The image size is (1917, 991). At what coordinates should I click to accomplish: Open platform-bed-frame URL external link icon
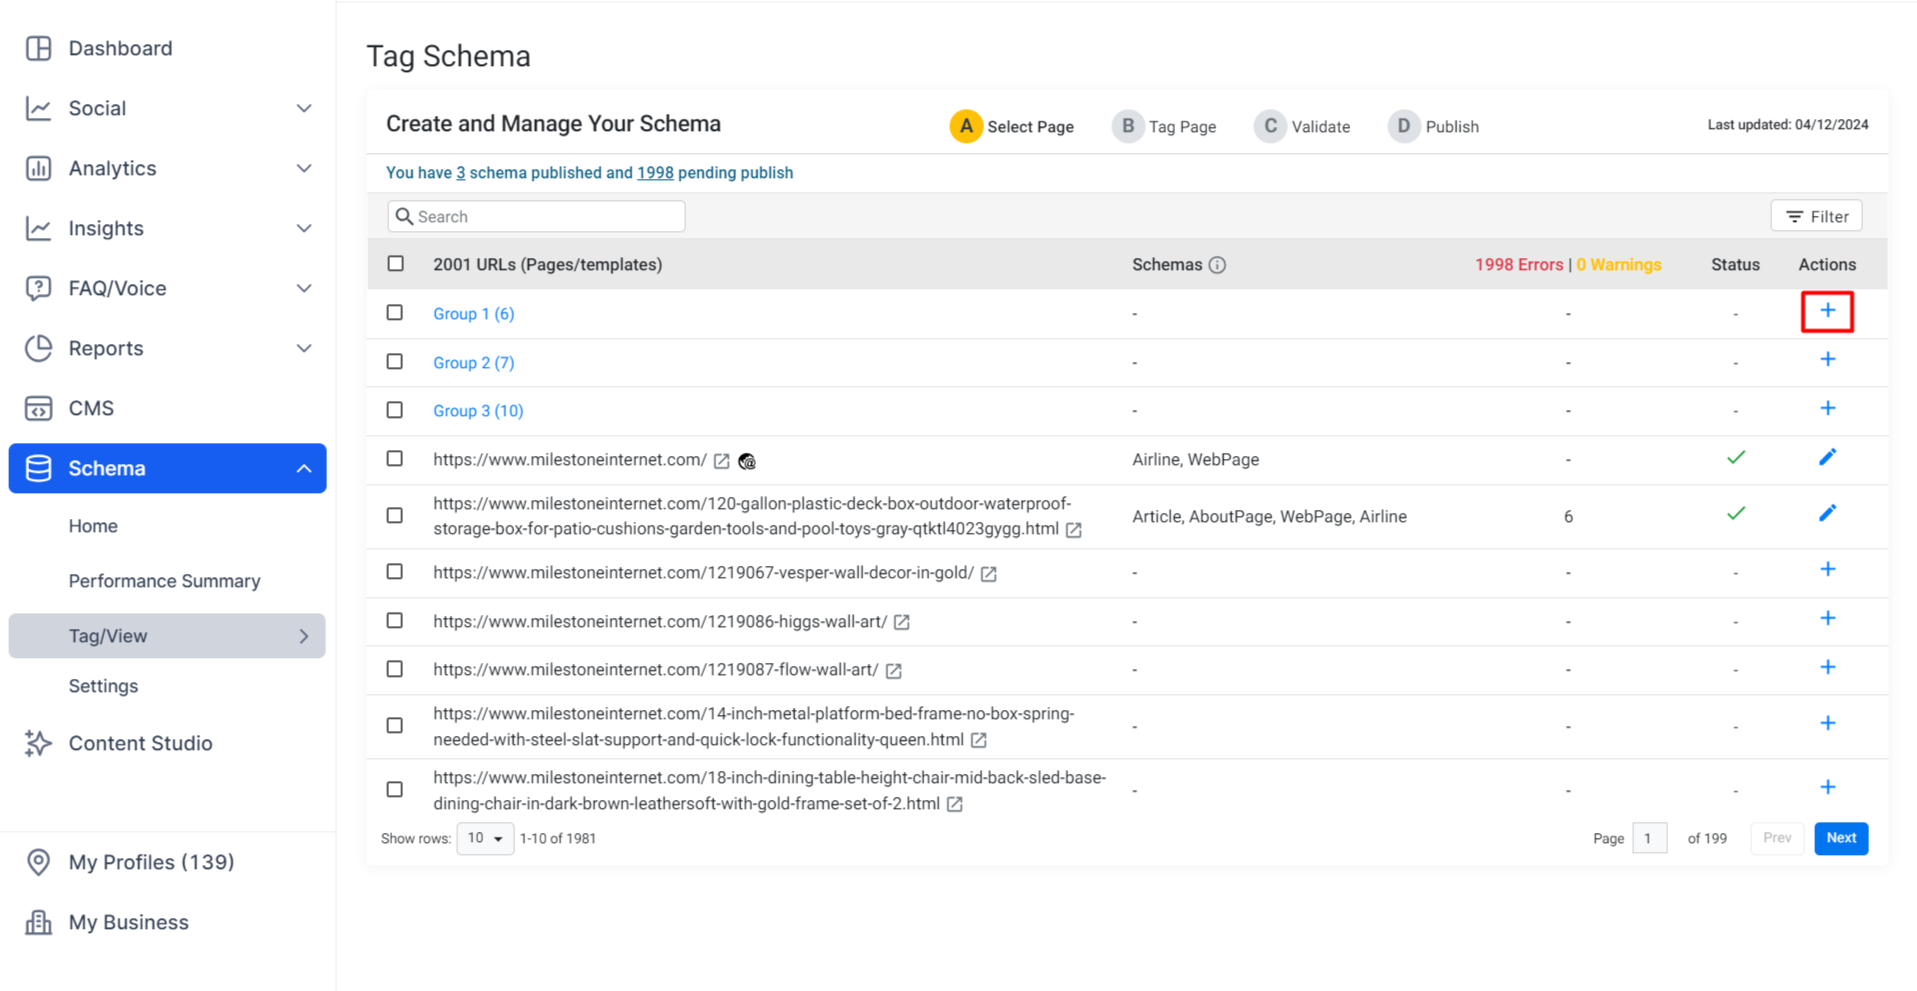pyautogui.click(x=978, y=740)
